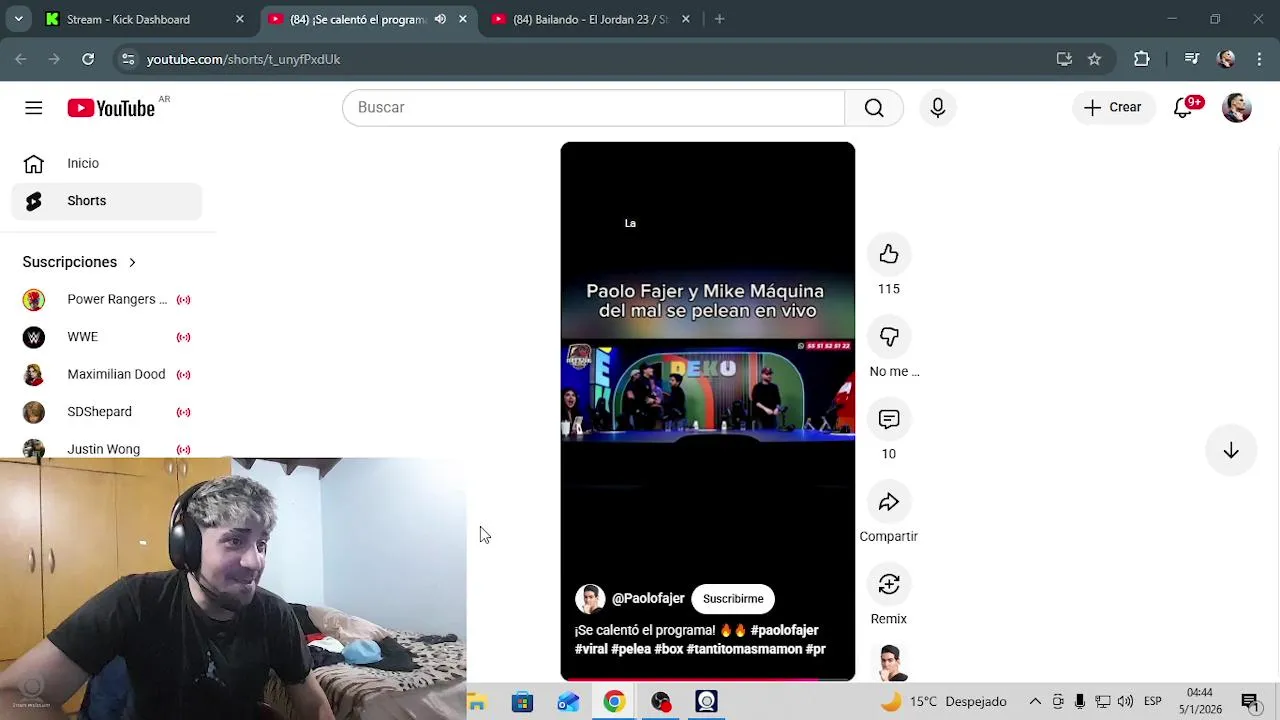Open Chrome media controls icon
Viewport: 1280px width, 720px height.
[x=1191, y=59]
